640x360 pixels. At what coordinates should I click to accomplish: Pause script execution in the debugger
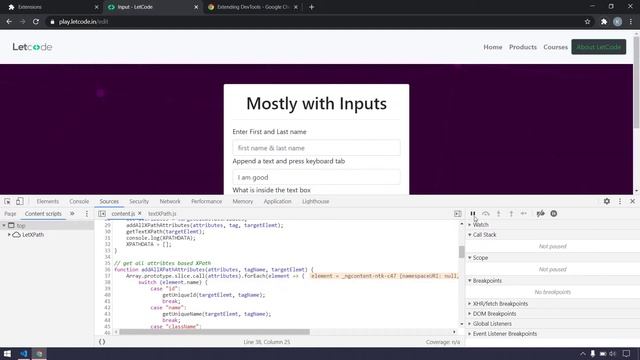point(473,213)
